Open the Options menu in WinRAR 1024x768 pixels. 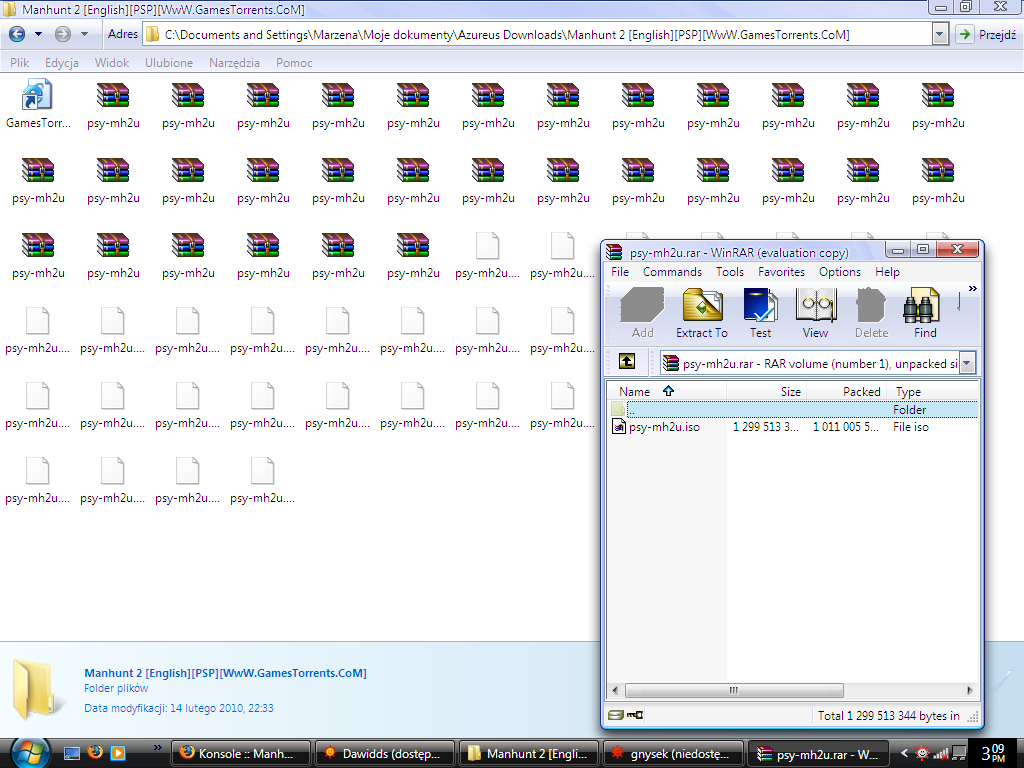click(x=839, y=272)
